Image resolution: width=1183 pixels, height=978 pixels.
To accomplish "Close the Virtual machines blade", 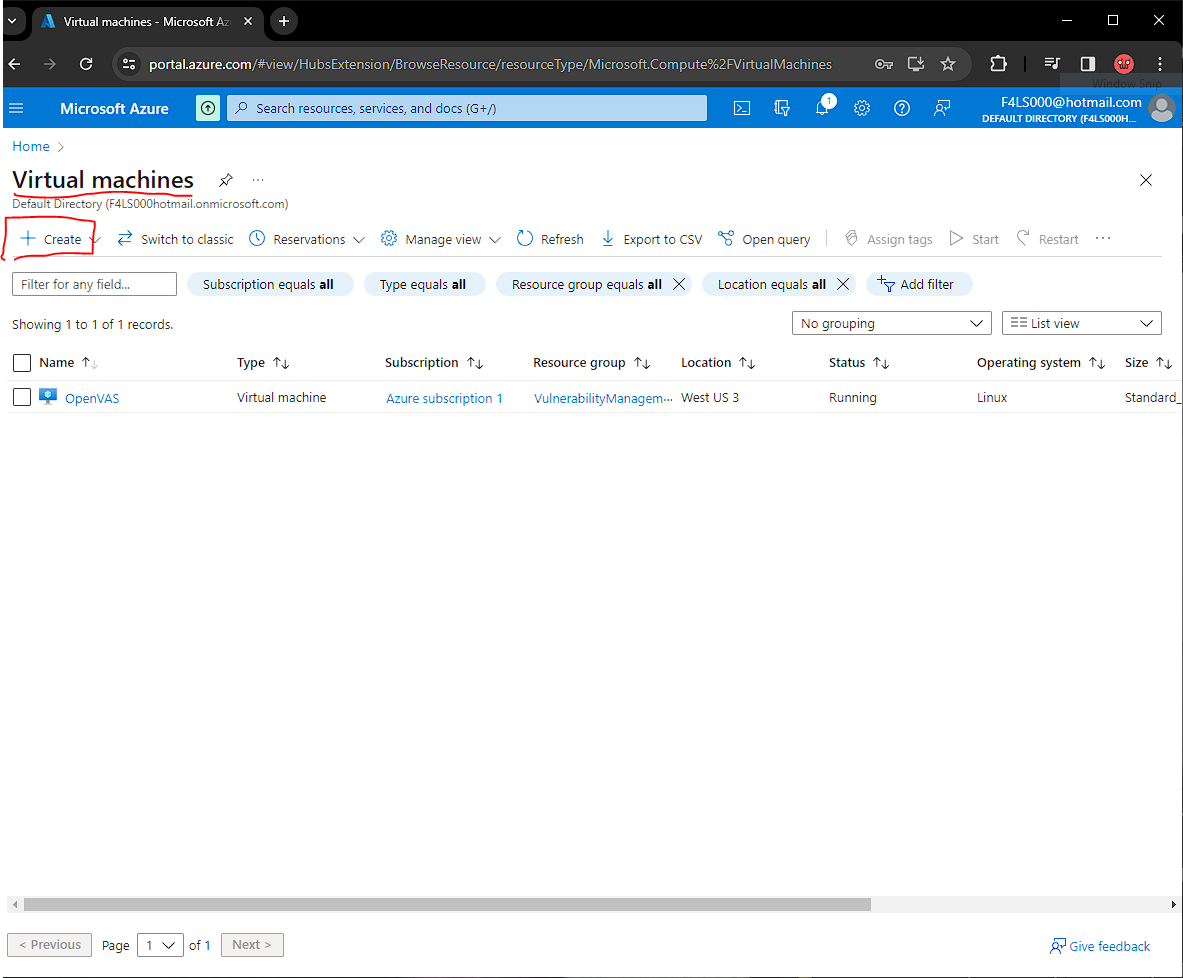I will click(x=1145, y=180).
